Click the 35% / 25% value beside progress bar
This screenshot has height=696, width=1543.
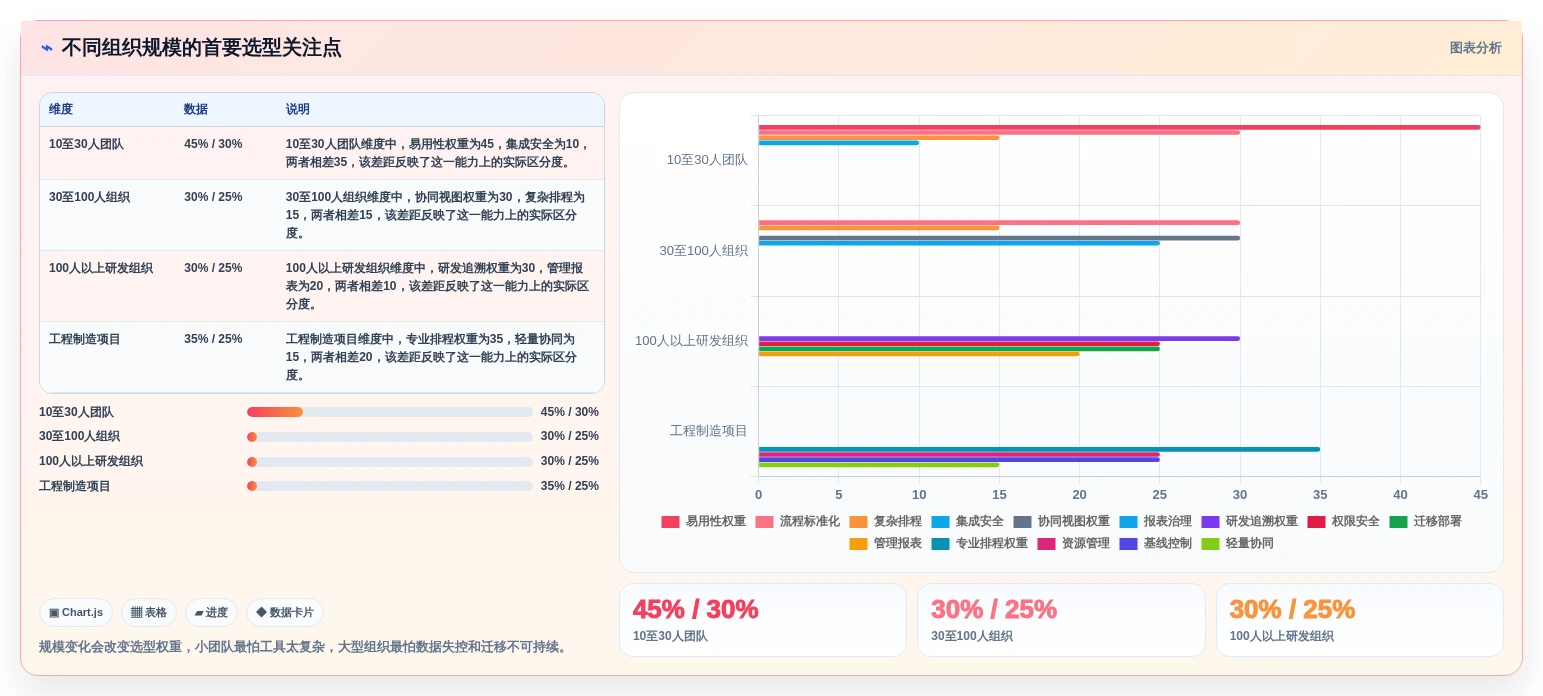click(570, 486)
